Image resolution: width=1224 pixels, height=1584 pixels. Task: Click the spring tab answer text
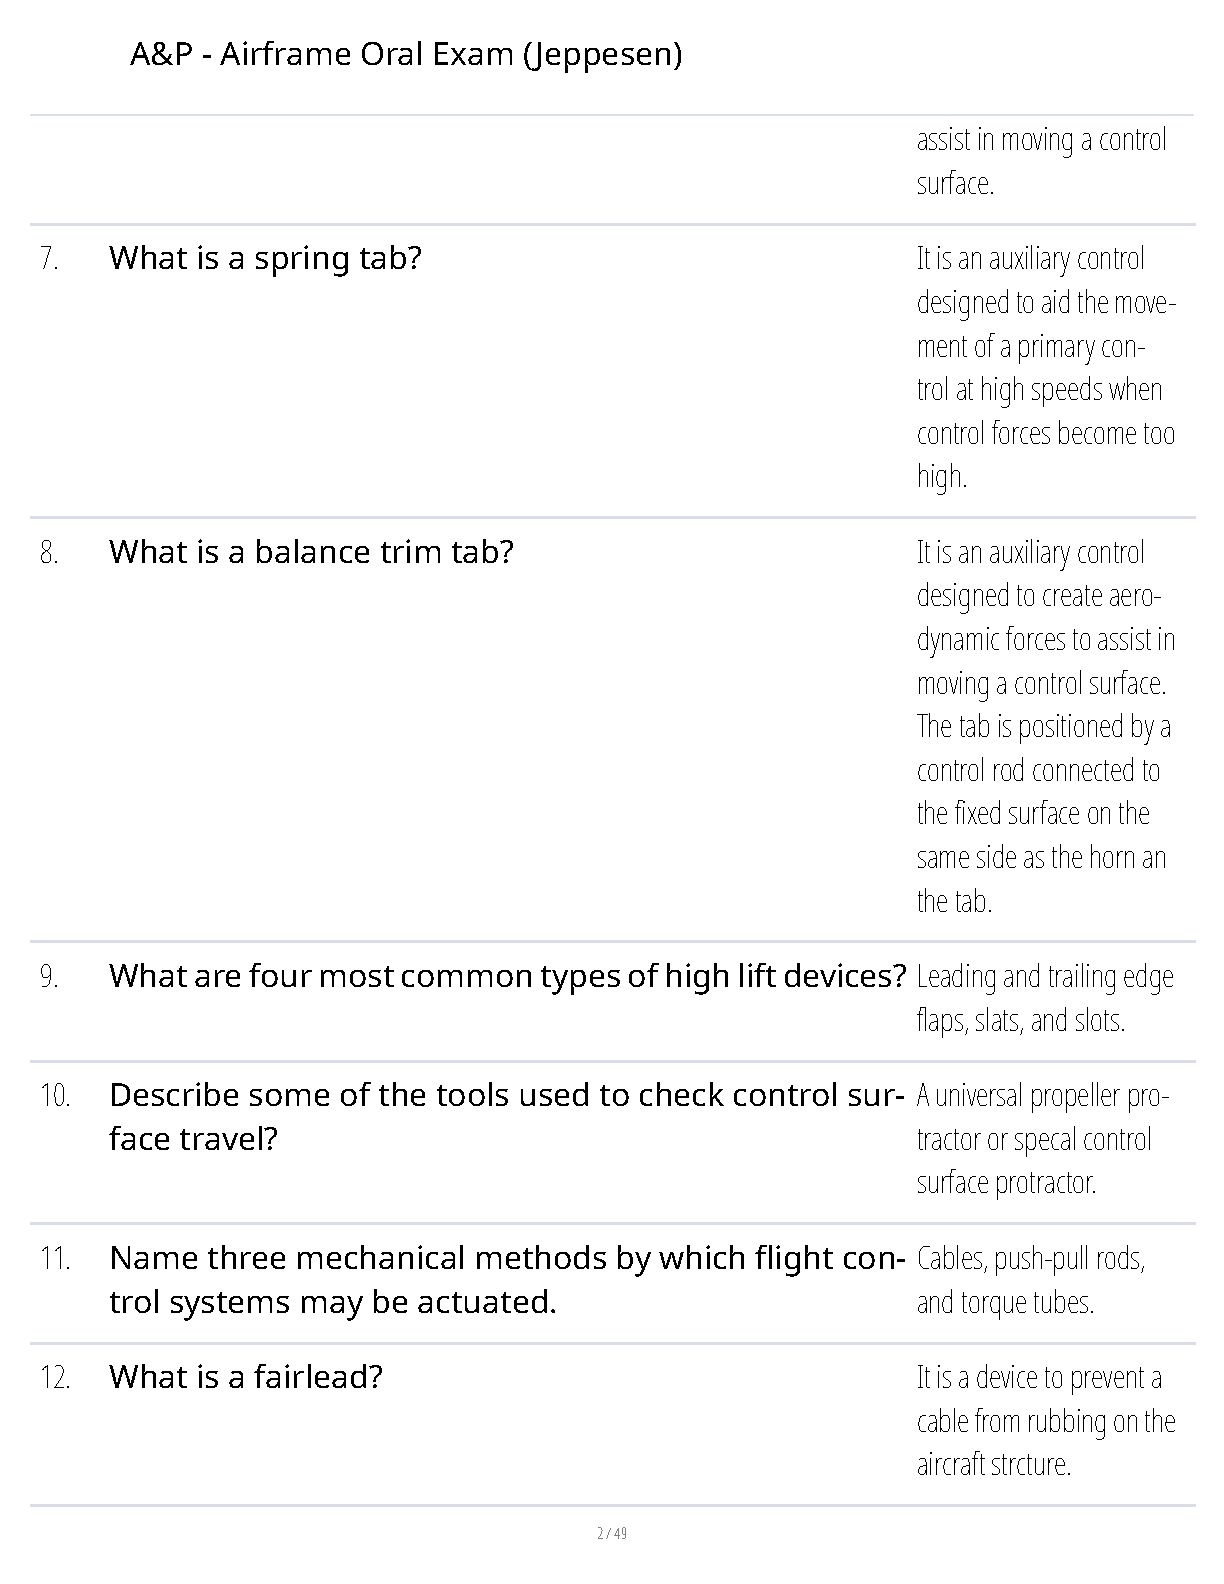[1045, 367]
